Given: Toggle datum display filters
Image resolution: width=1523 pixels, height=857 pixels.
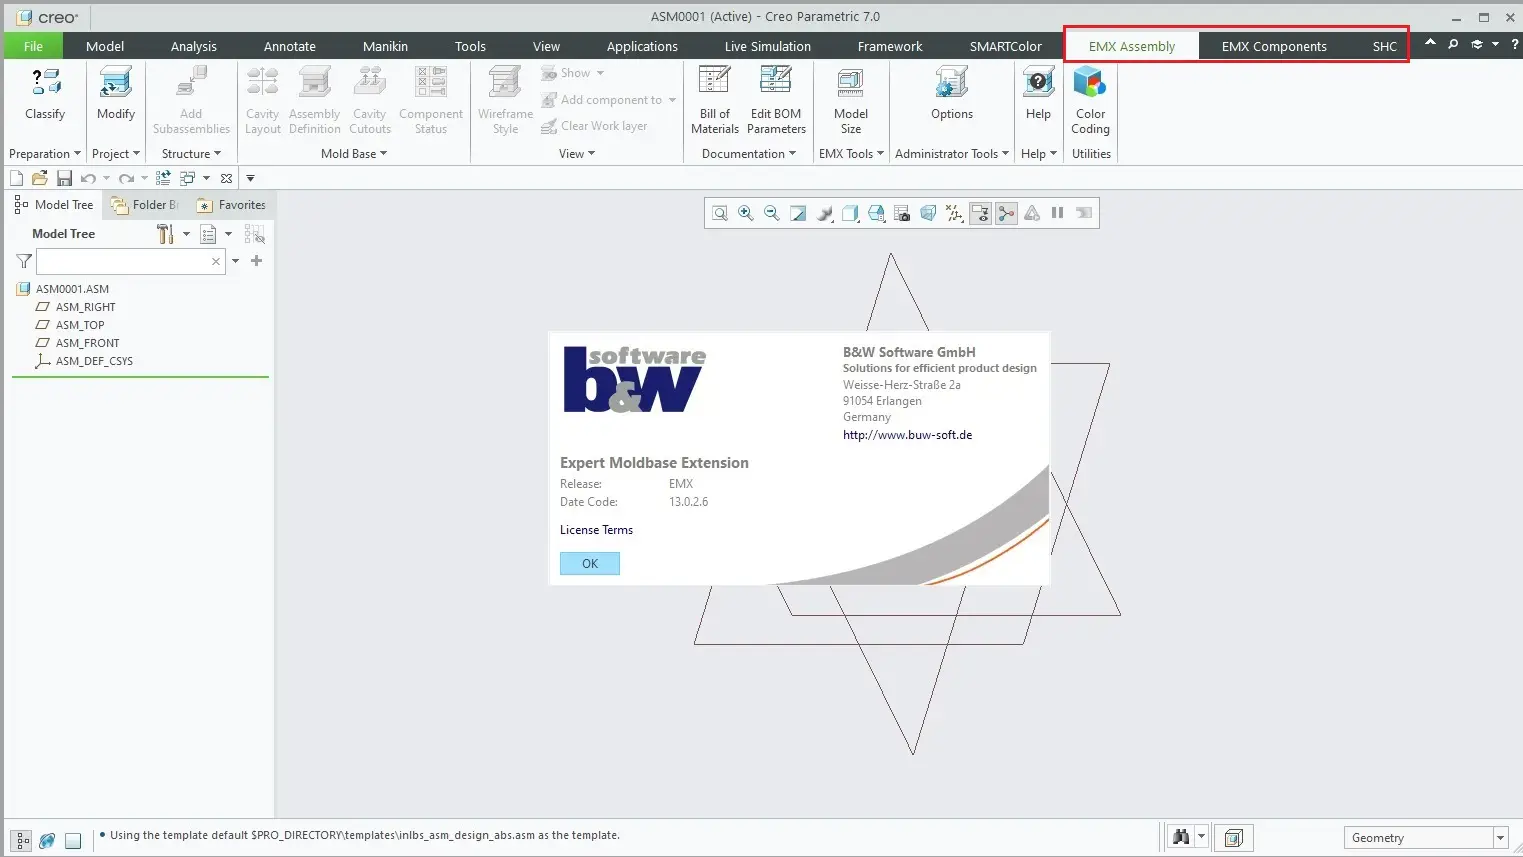Looking at the screenshot, I should pos(954,213).
